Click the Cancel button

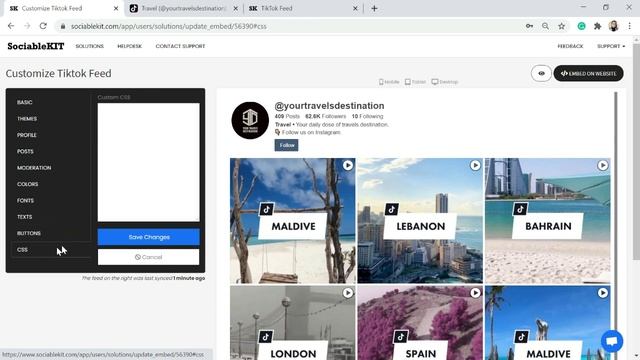tap(149, 257)
